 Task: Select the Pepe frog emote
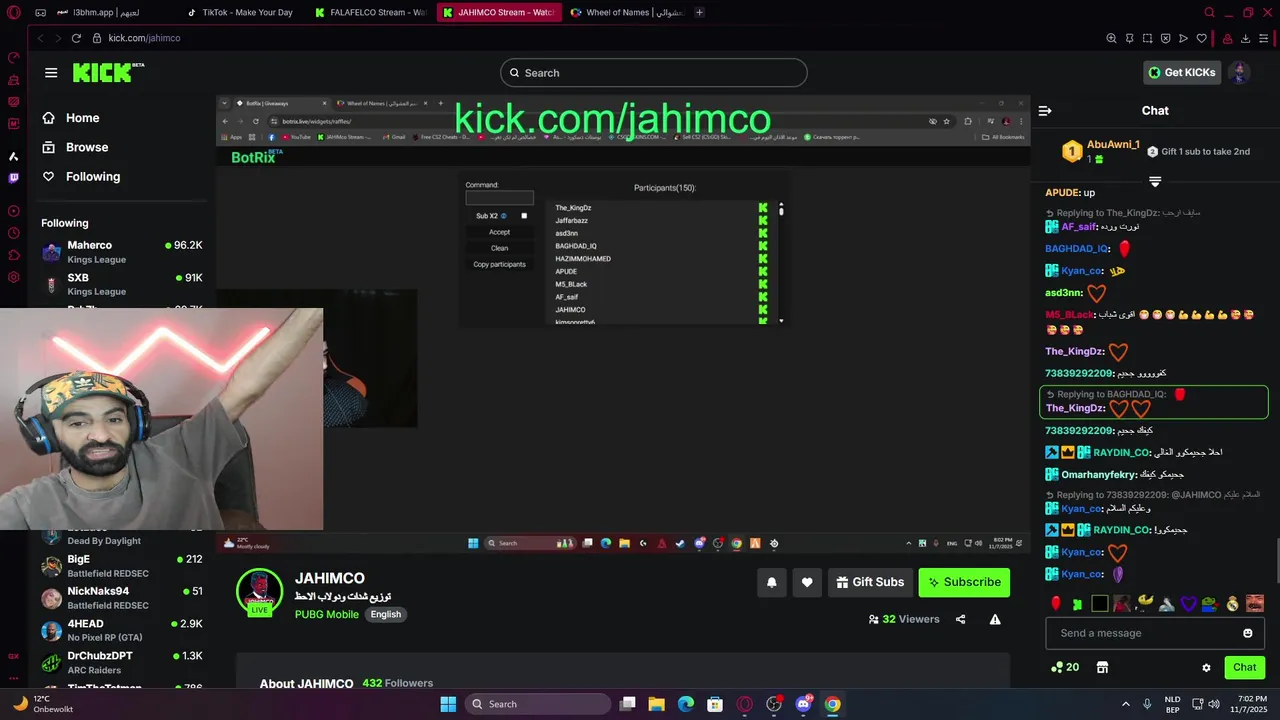[1210, 603]
